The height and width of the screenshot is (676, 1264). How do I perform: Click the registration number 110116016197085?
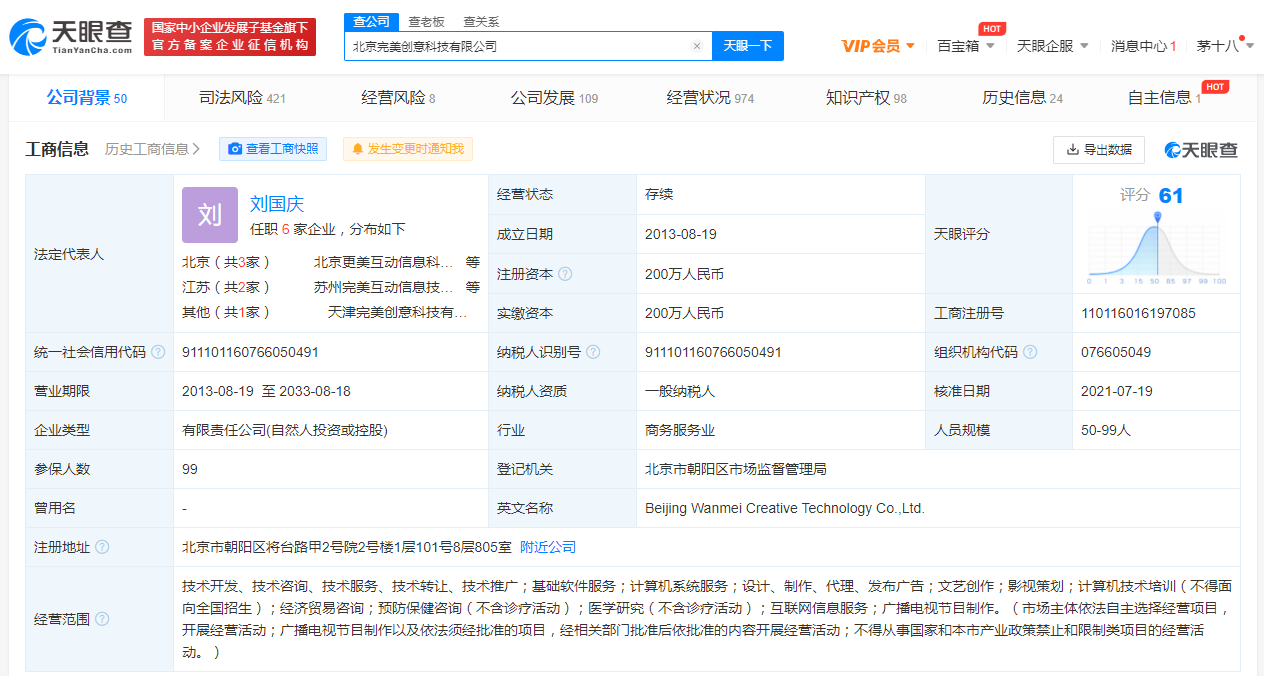(x=1138, y=313)
